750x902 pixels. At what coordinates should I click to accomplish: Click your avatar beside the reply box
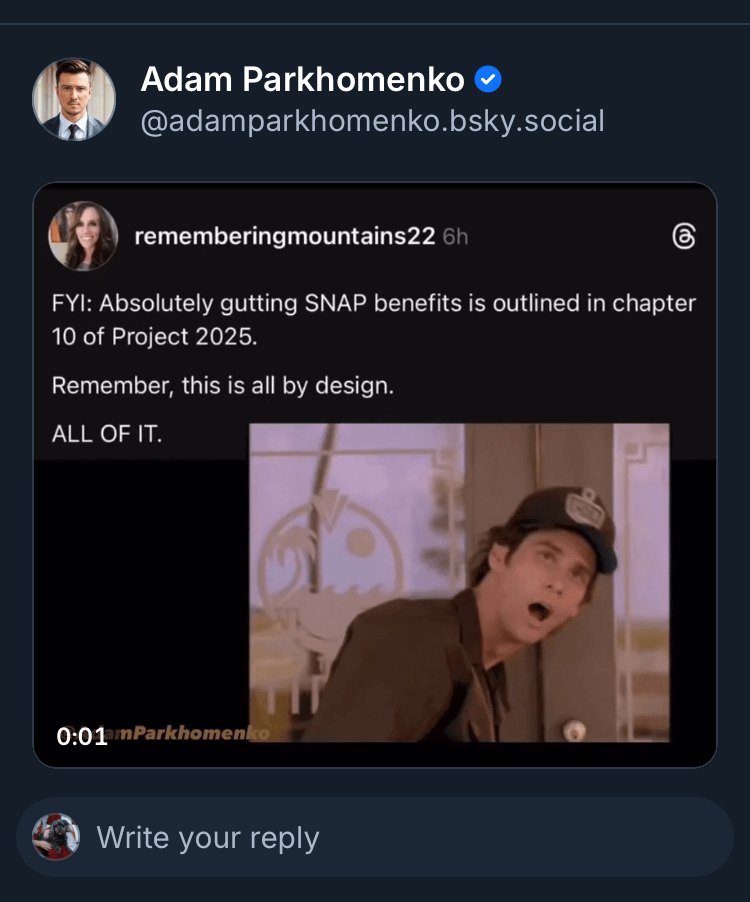[x=56, y=837]
